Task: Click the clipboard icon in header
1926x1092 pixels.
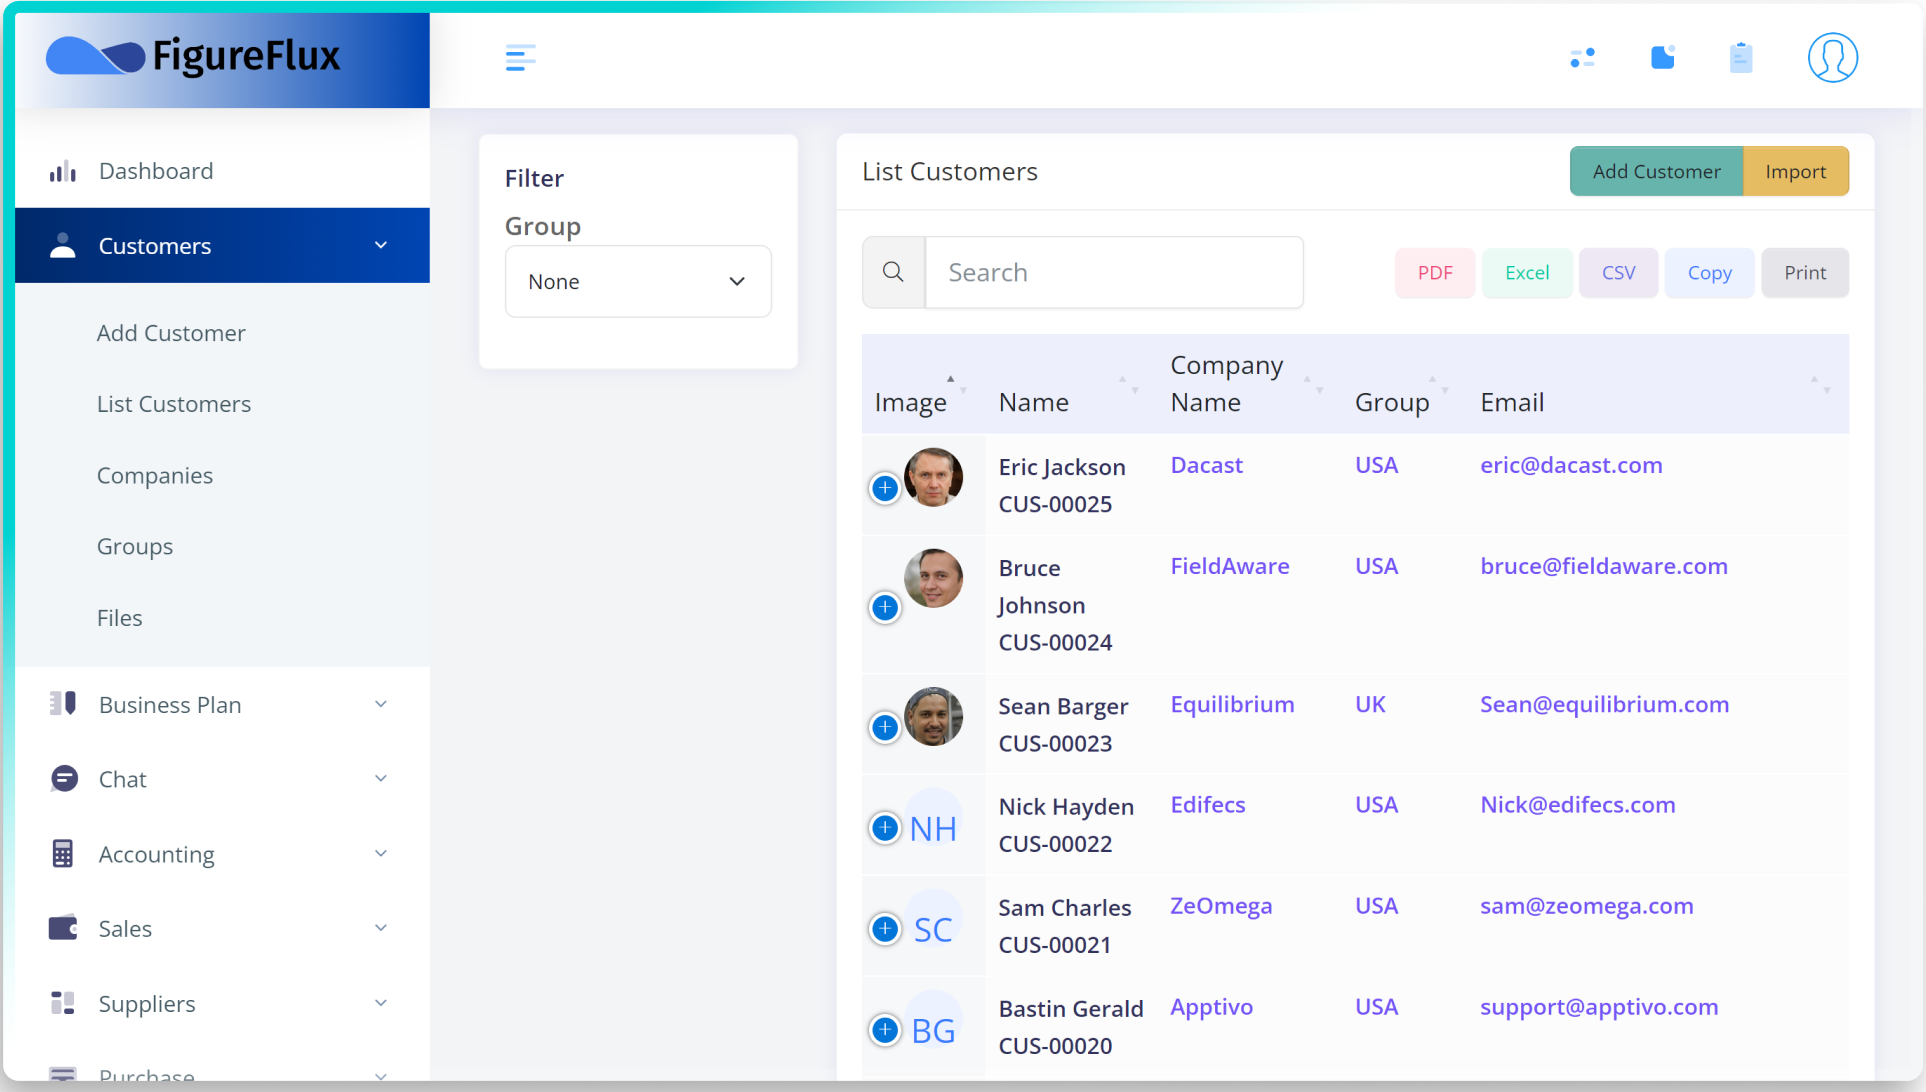Action: (1741, 58)
